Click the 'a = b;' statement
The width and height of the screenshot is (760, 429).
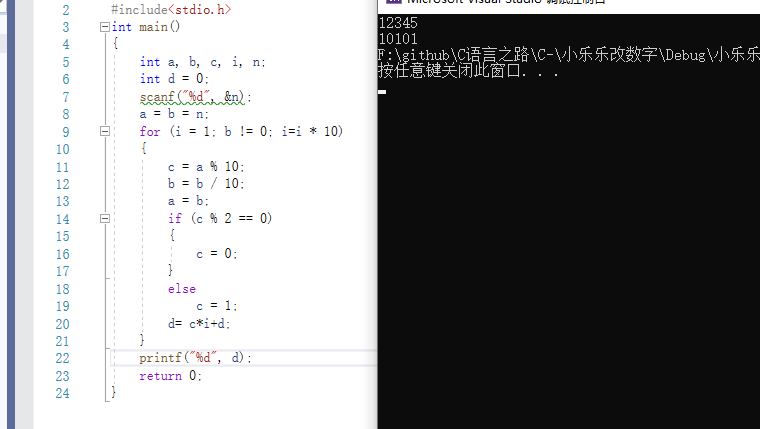coord(189,201)
